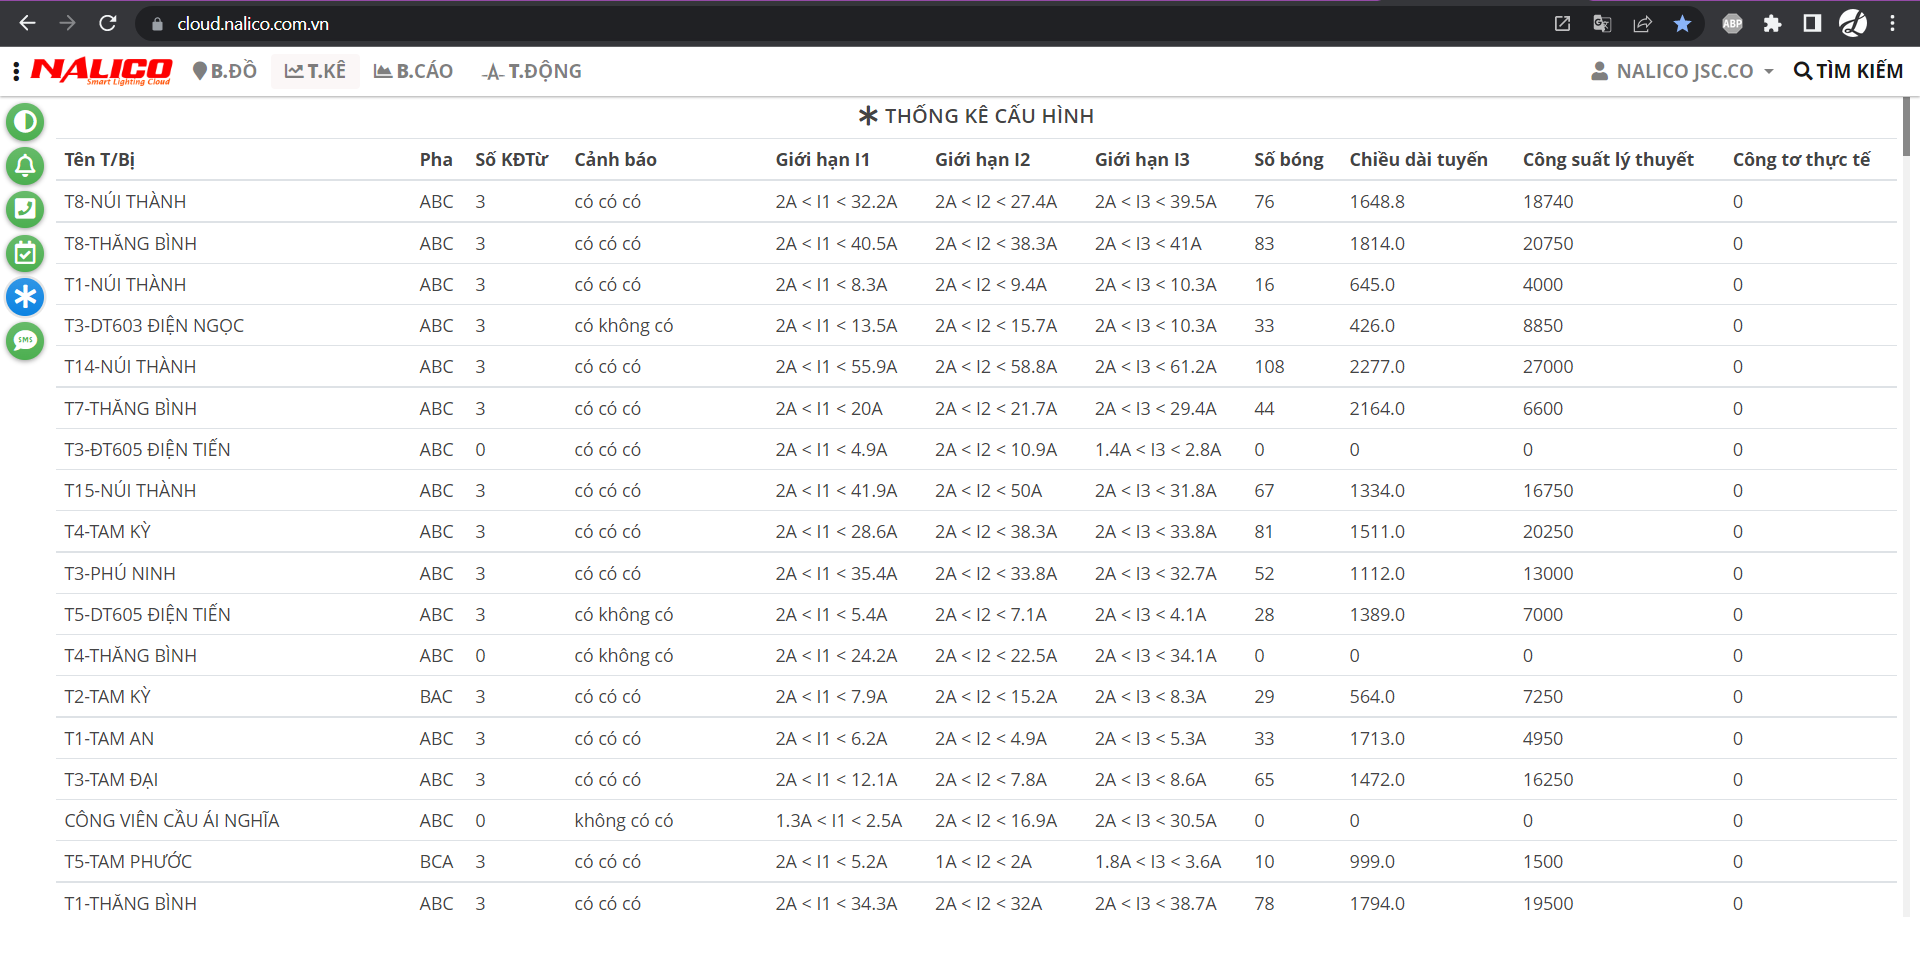Open the B.ĐỒ map tab
1920x974 pixels.
[225, 71]
